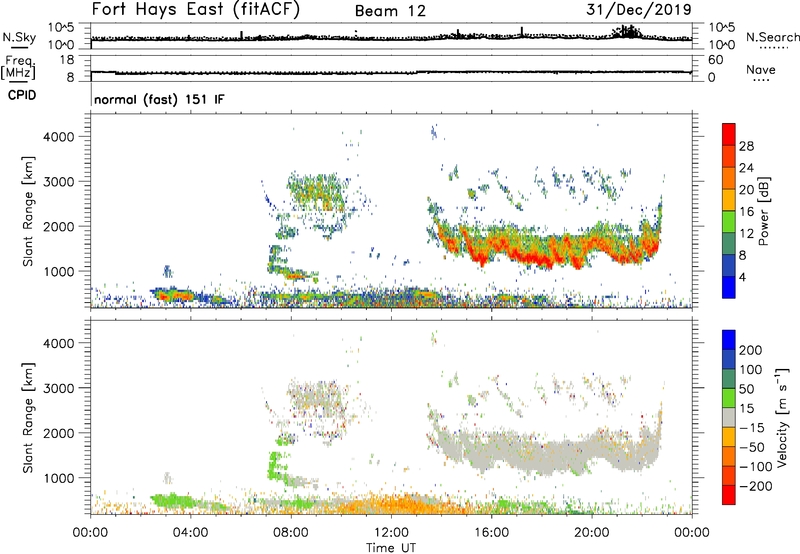Click the power scatter cluster at 3000 km near 09:00
The width and height of the screenshot is (800, 554).
coord(316,191)
